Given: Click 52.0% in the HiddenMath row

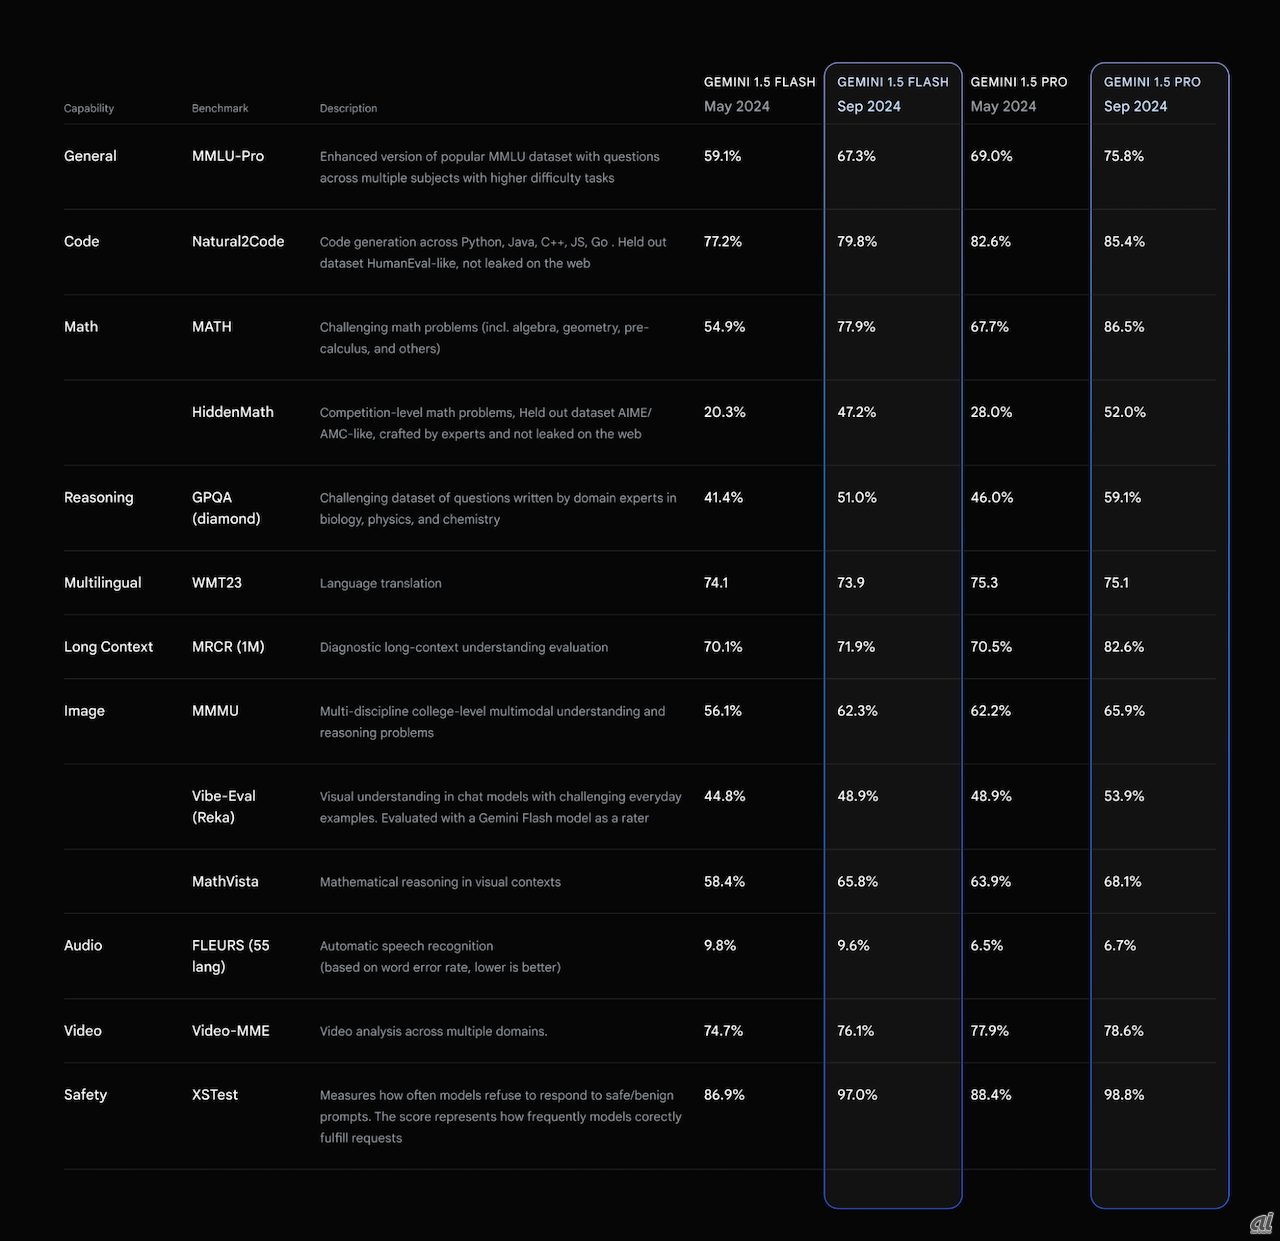Looking at the screenshot, I should pos(1125,412).
